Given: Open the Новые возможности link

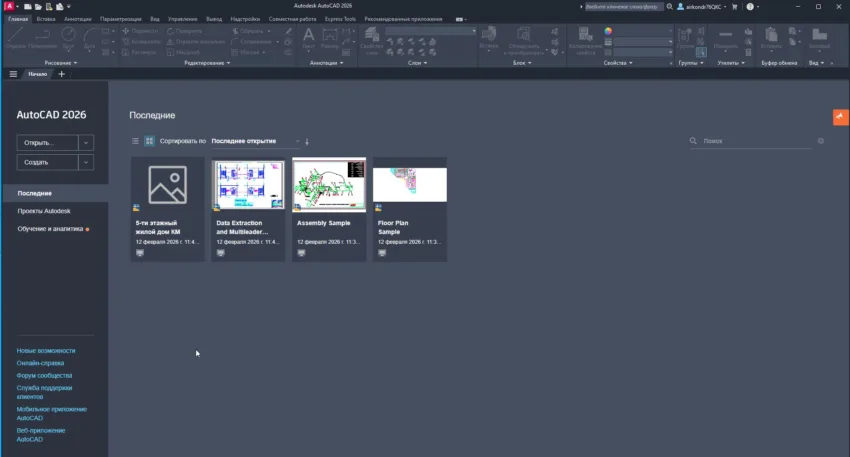Looking at the screenshot, I should pos(46,351).
